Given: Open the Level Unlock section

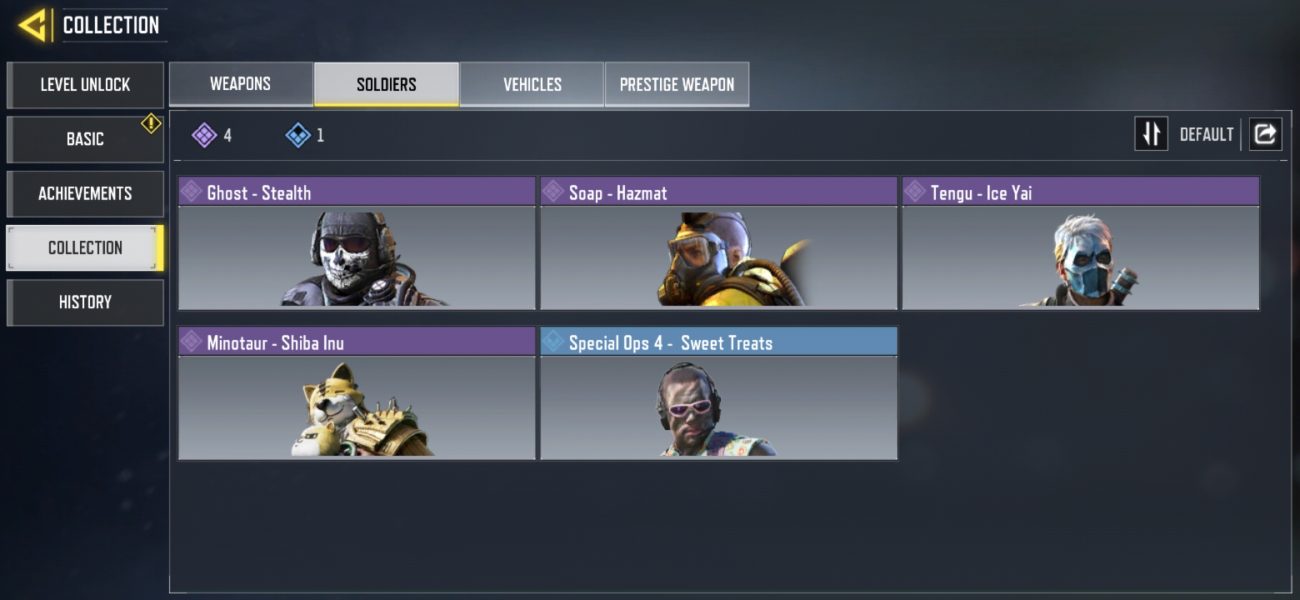Looking at the screenshot, I should click(85, 85).
